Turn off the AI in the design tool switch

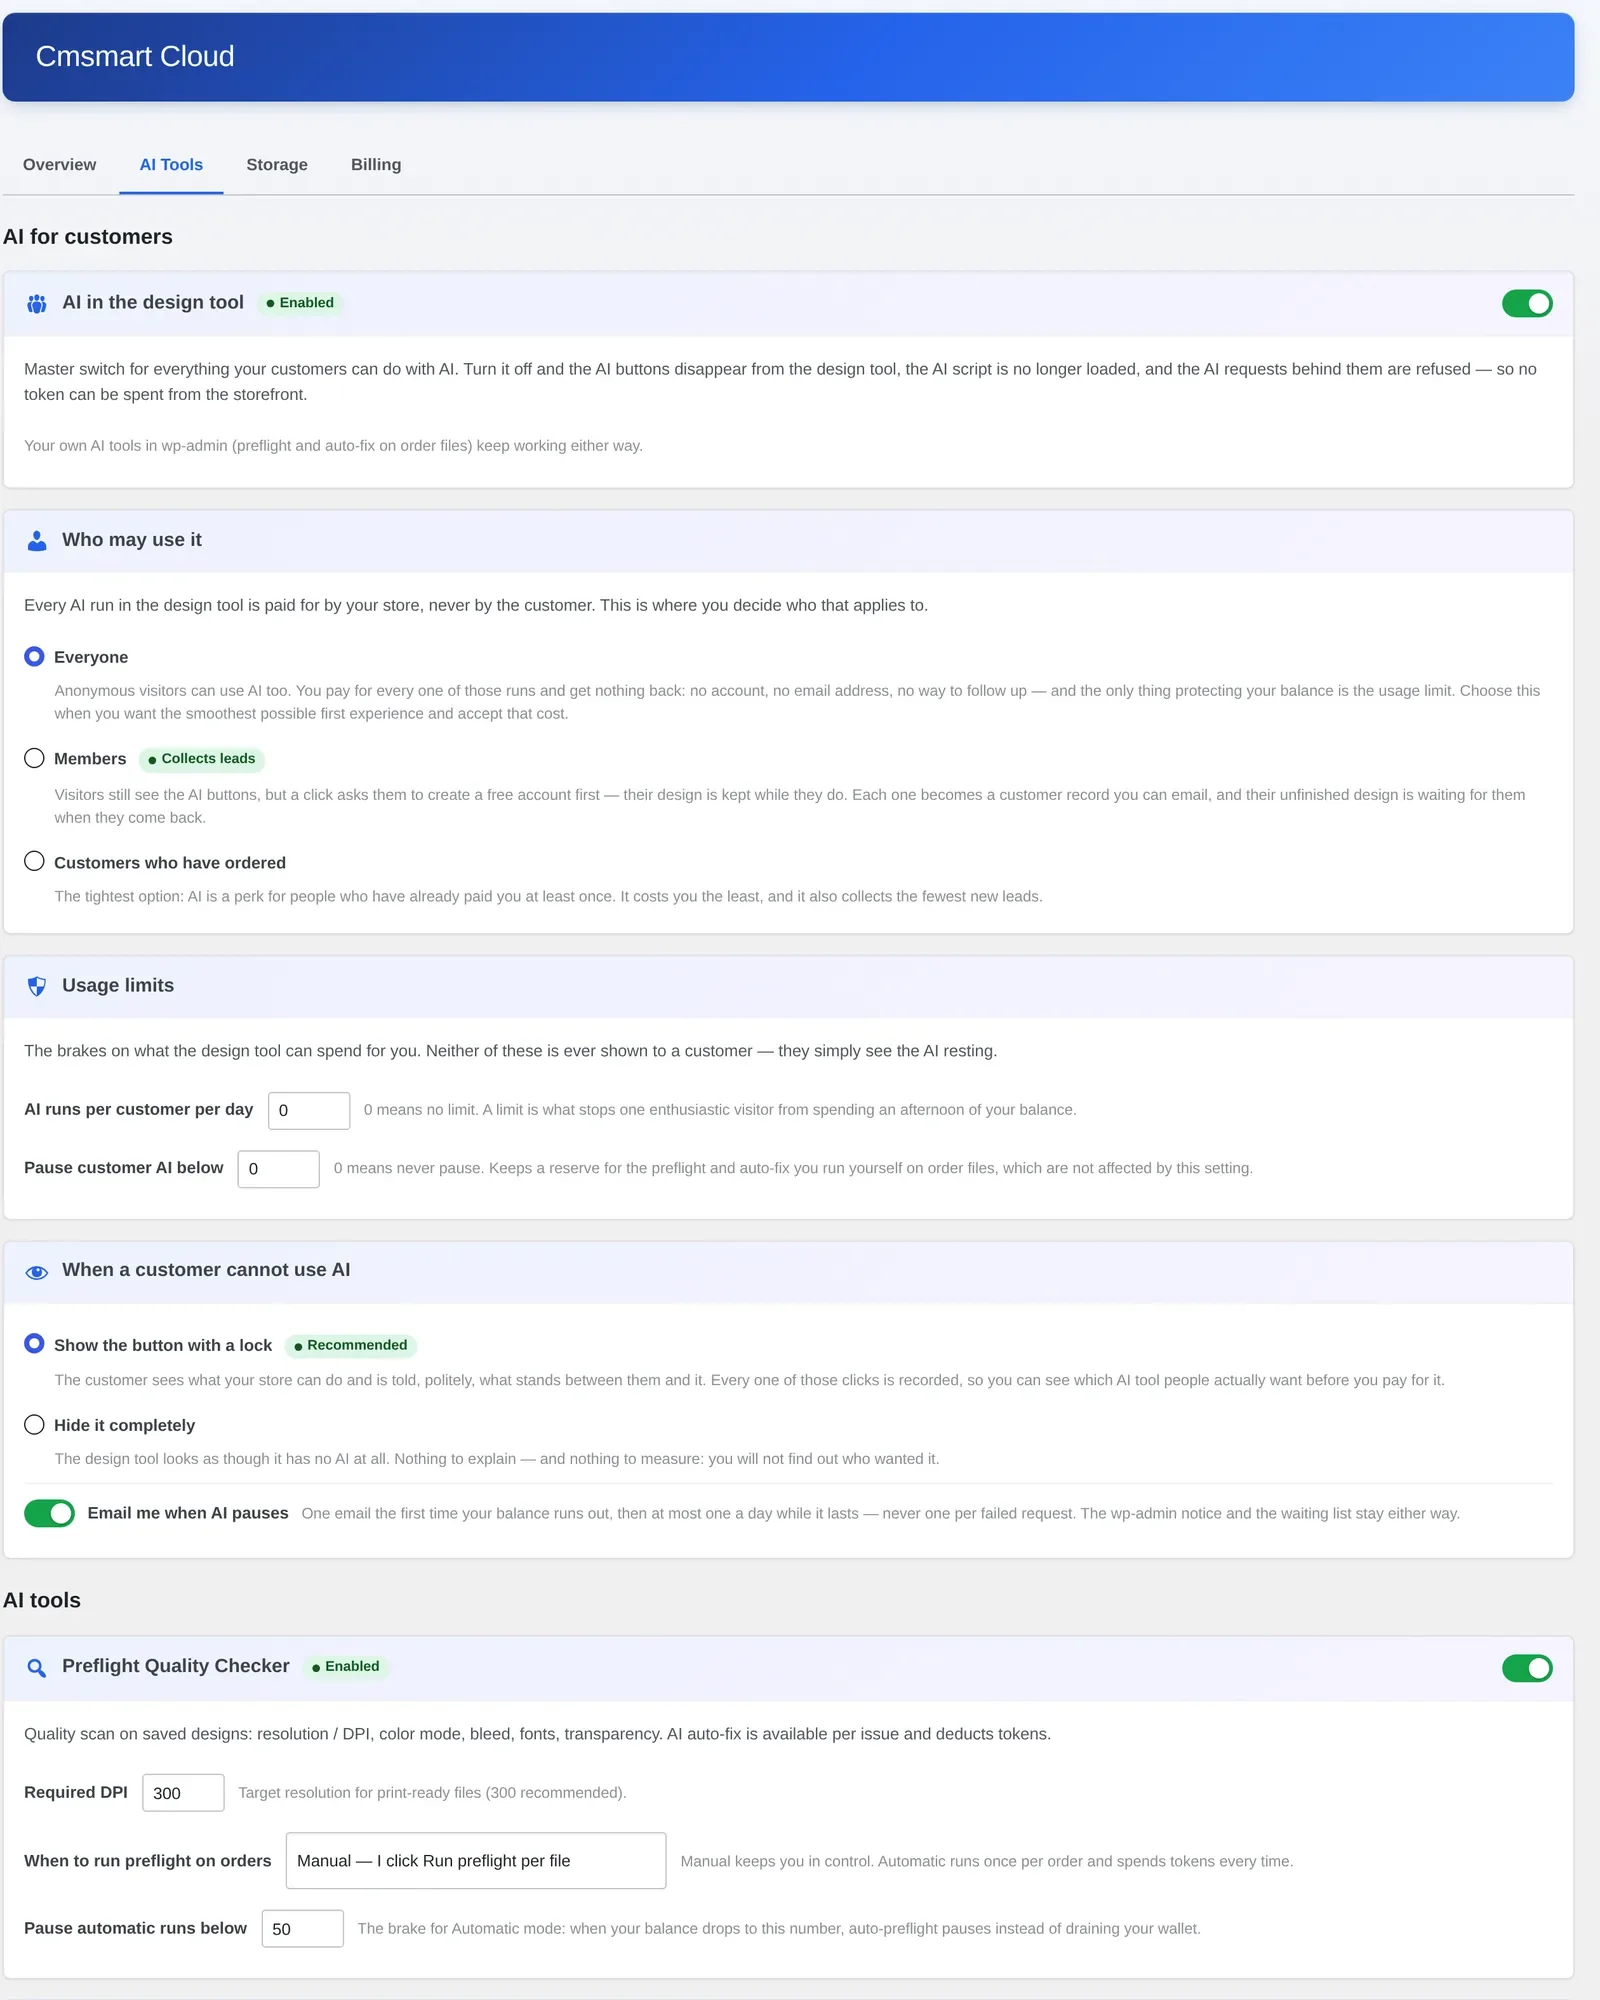click(1527, 303)
